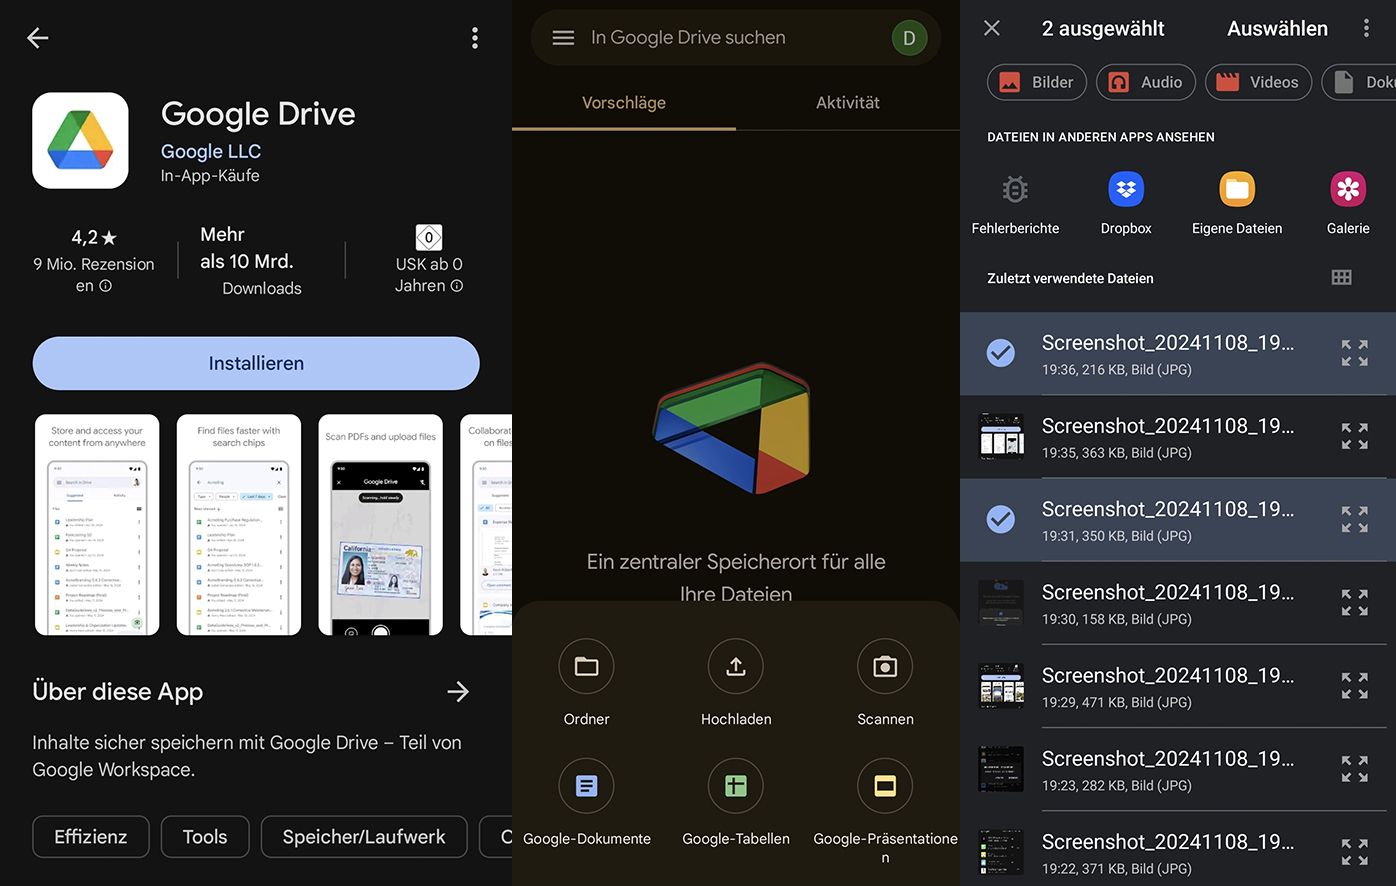The image size is (1396, 886).
Task: Expand preview of the 19:23 screenshot
Action: coord(1355,769)
